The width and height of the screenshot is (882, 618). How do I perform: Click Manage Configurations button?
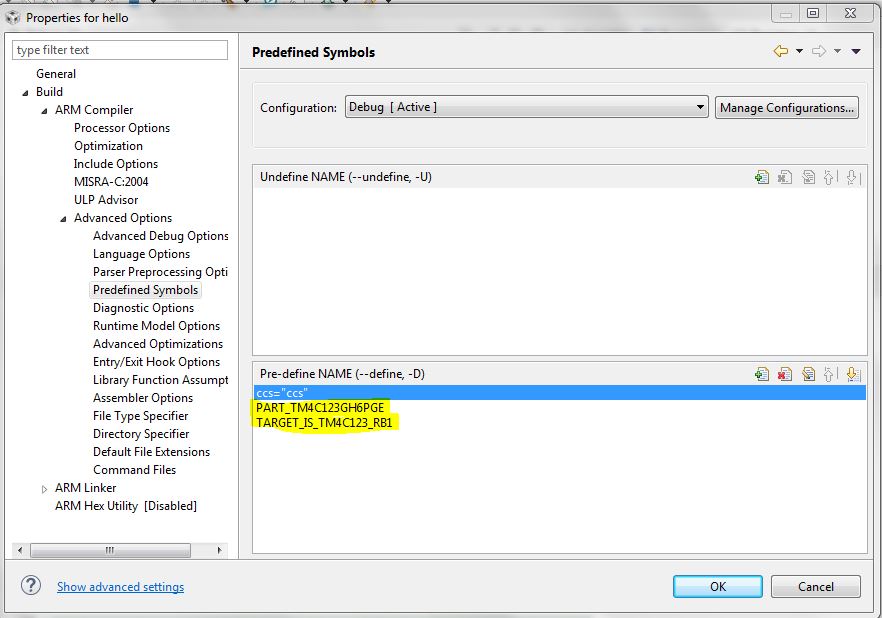786,107
